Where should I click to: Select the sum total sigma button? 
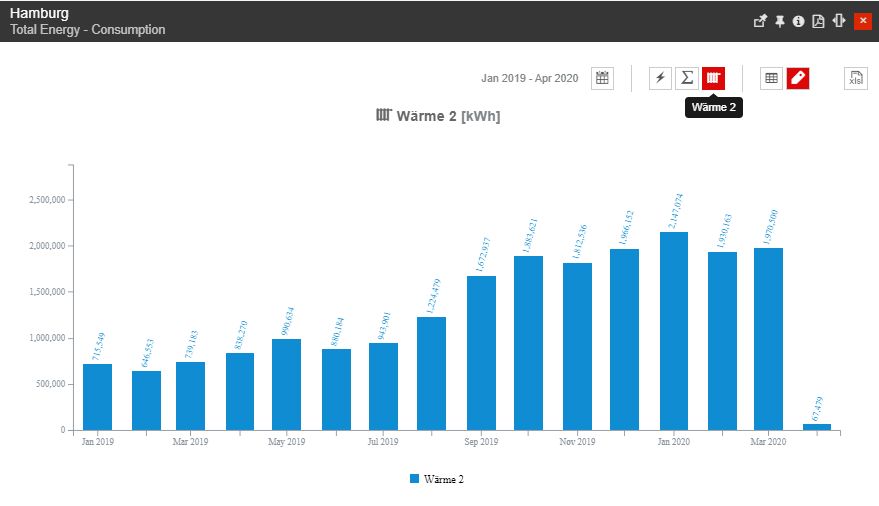tap(686, 78)
